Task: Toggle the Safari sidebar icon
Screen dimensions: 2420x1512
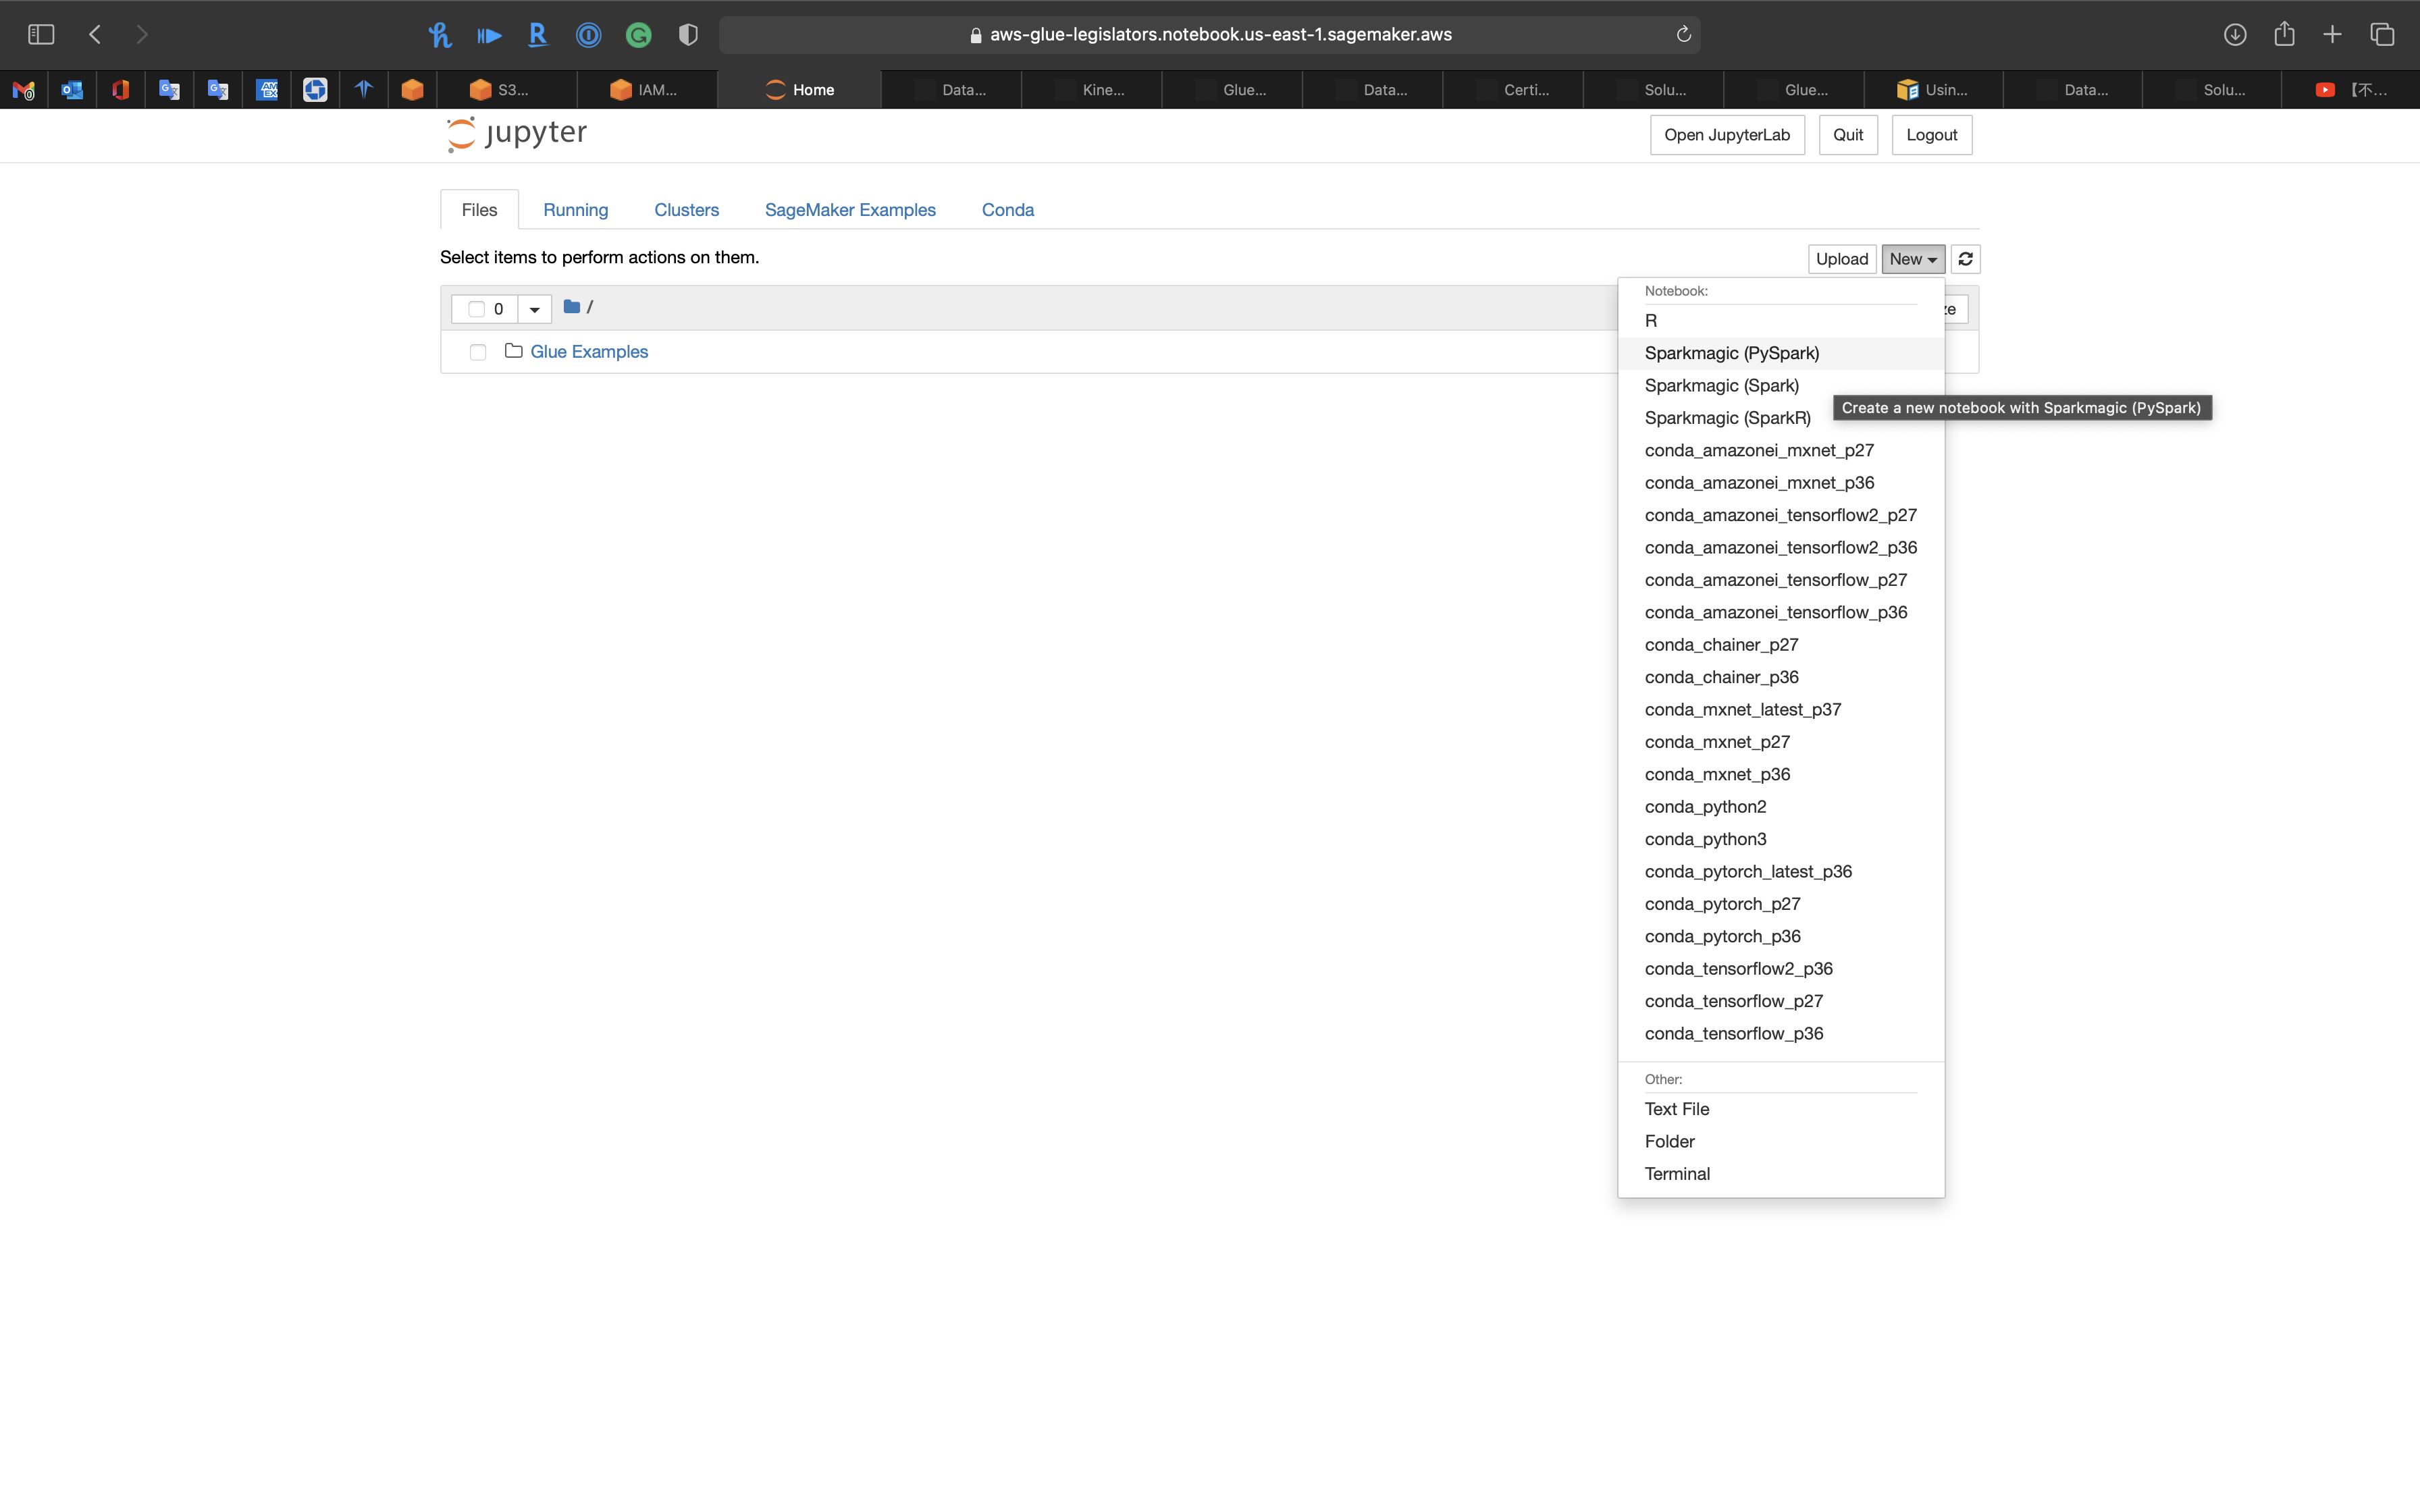Action: [41, 34]
